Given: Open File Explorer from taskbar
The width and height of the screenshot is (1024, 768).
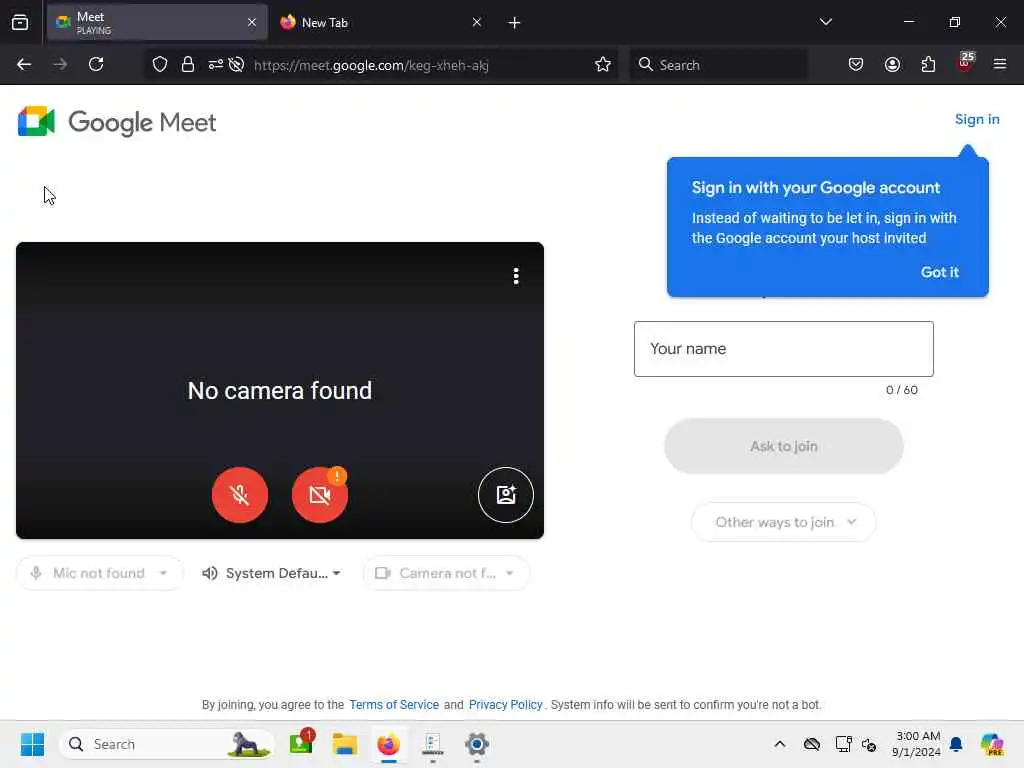Looking at the screenshot, I should pyautogui.click(x=344, y=744).
